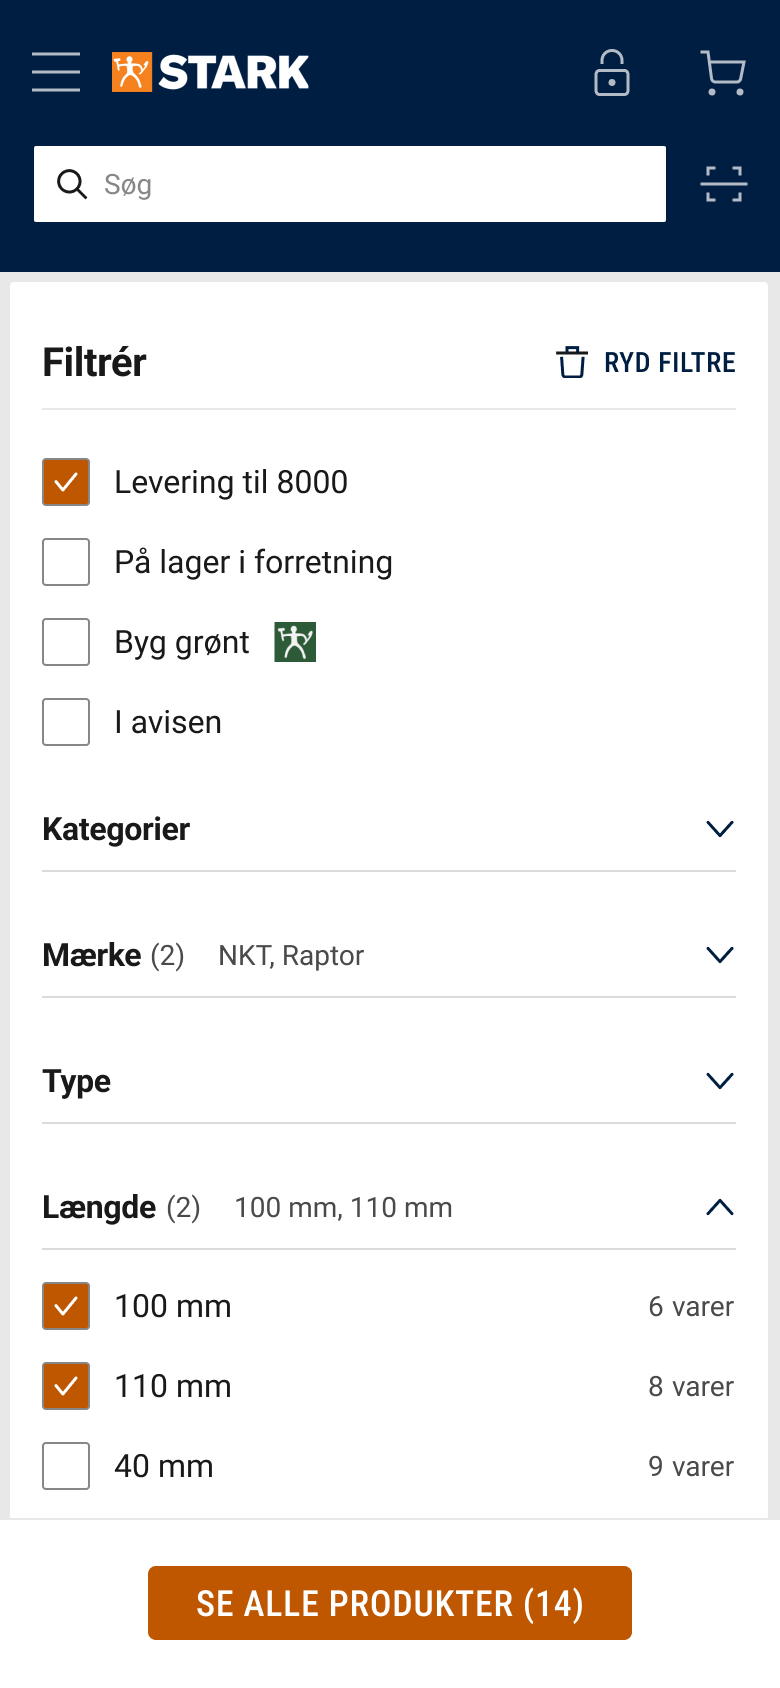Focus the Søg search field

(x=380, y=184)
